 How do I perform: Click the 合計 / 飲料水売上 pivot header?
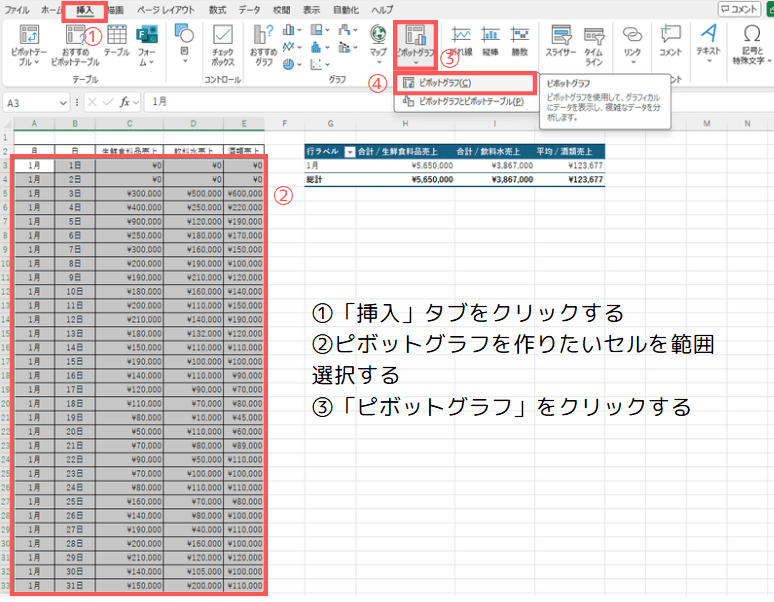pyautogui.click(x=488, y=151)
